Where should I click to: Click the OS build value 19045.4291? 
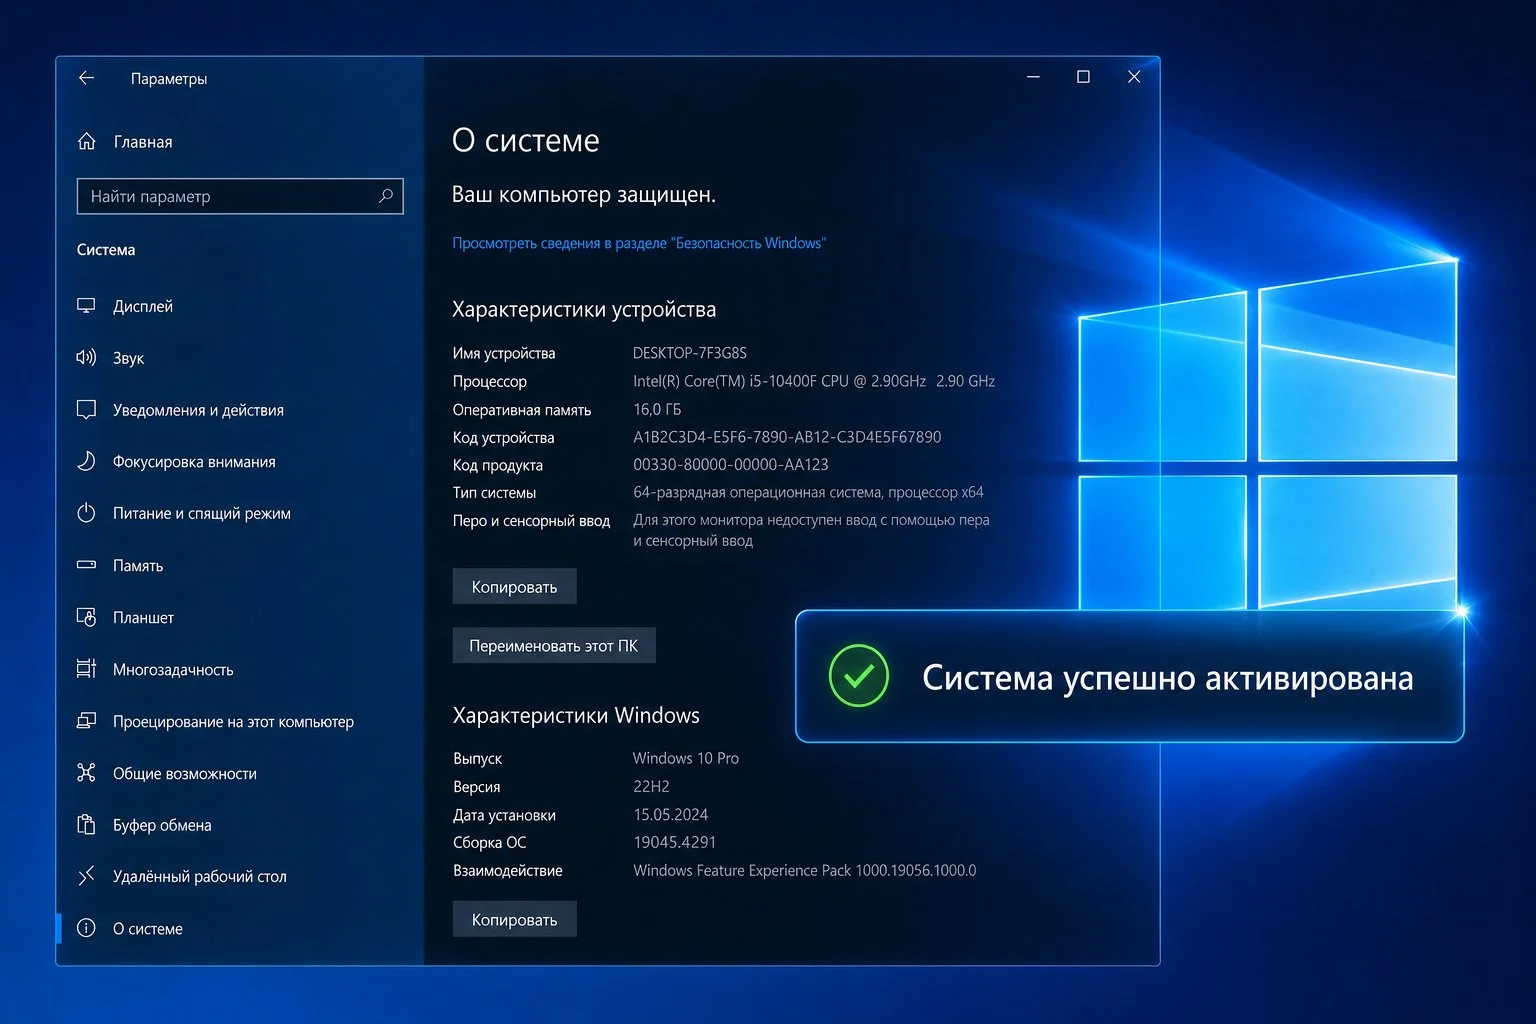coord(674,842)
